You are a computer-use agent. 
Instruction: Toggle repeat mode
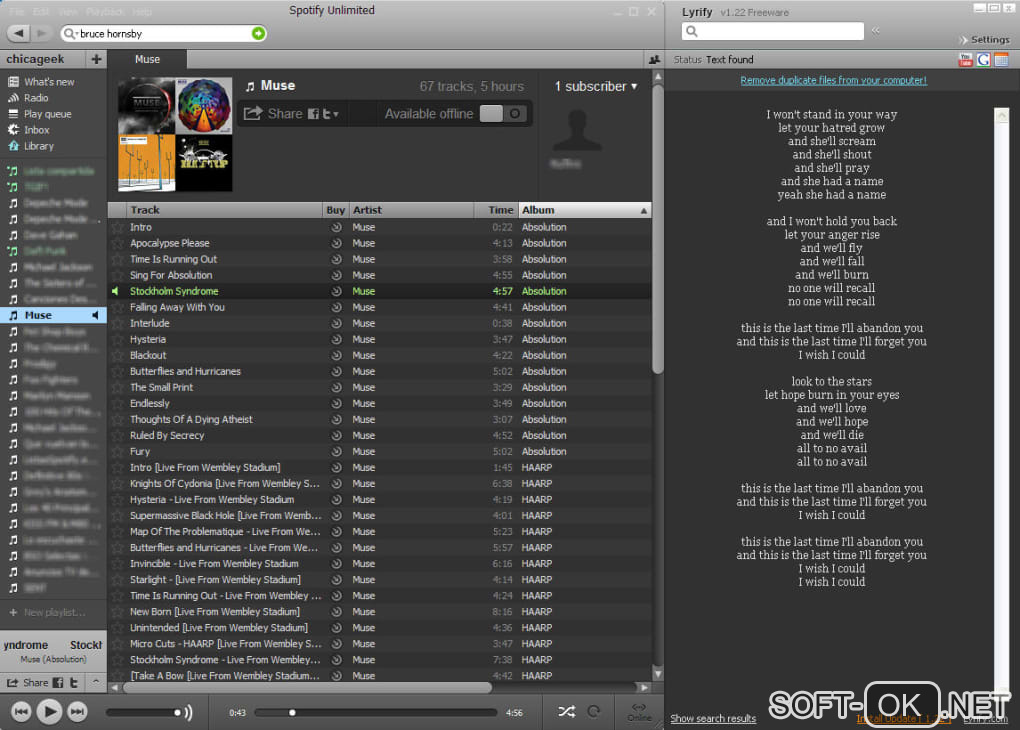(x=594, y=712)
